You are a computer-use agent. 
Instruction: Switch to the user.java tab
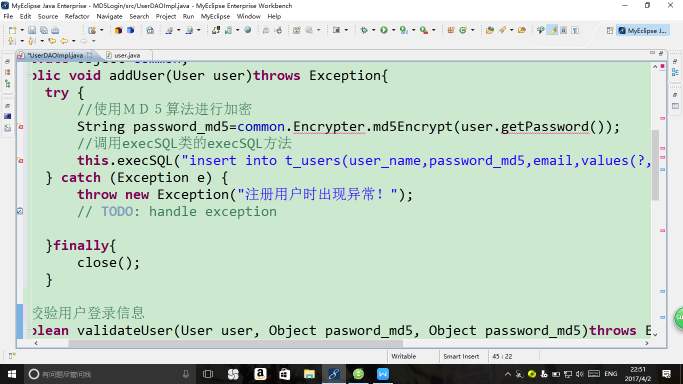pyautogui.click(x=127, y=55)
